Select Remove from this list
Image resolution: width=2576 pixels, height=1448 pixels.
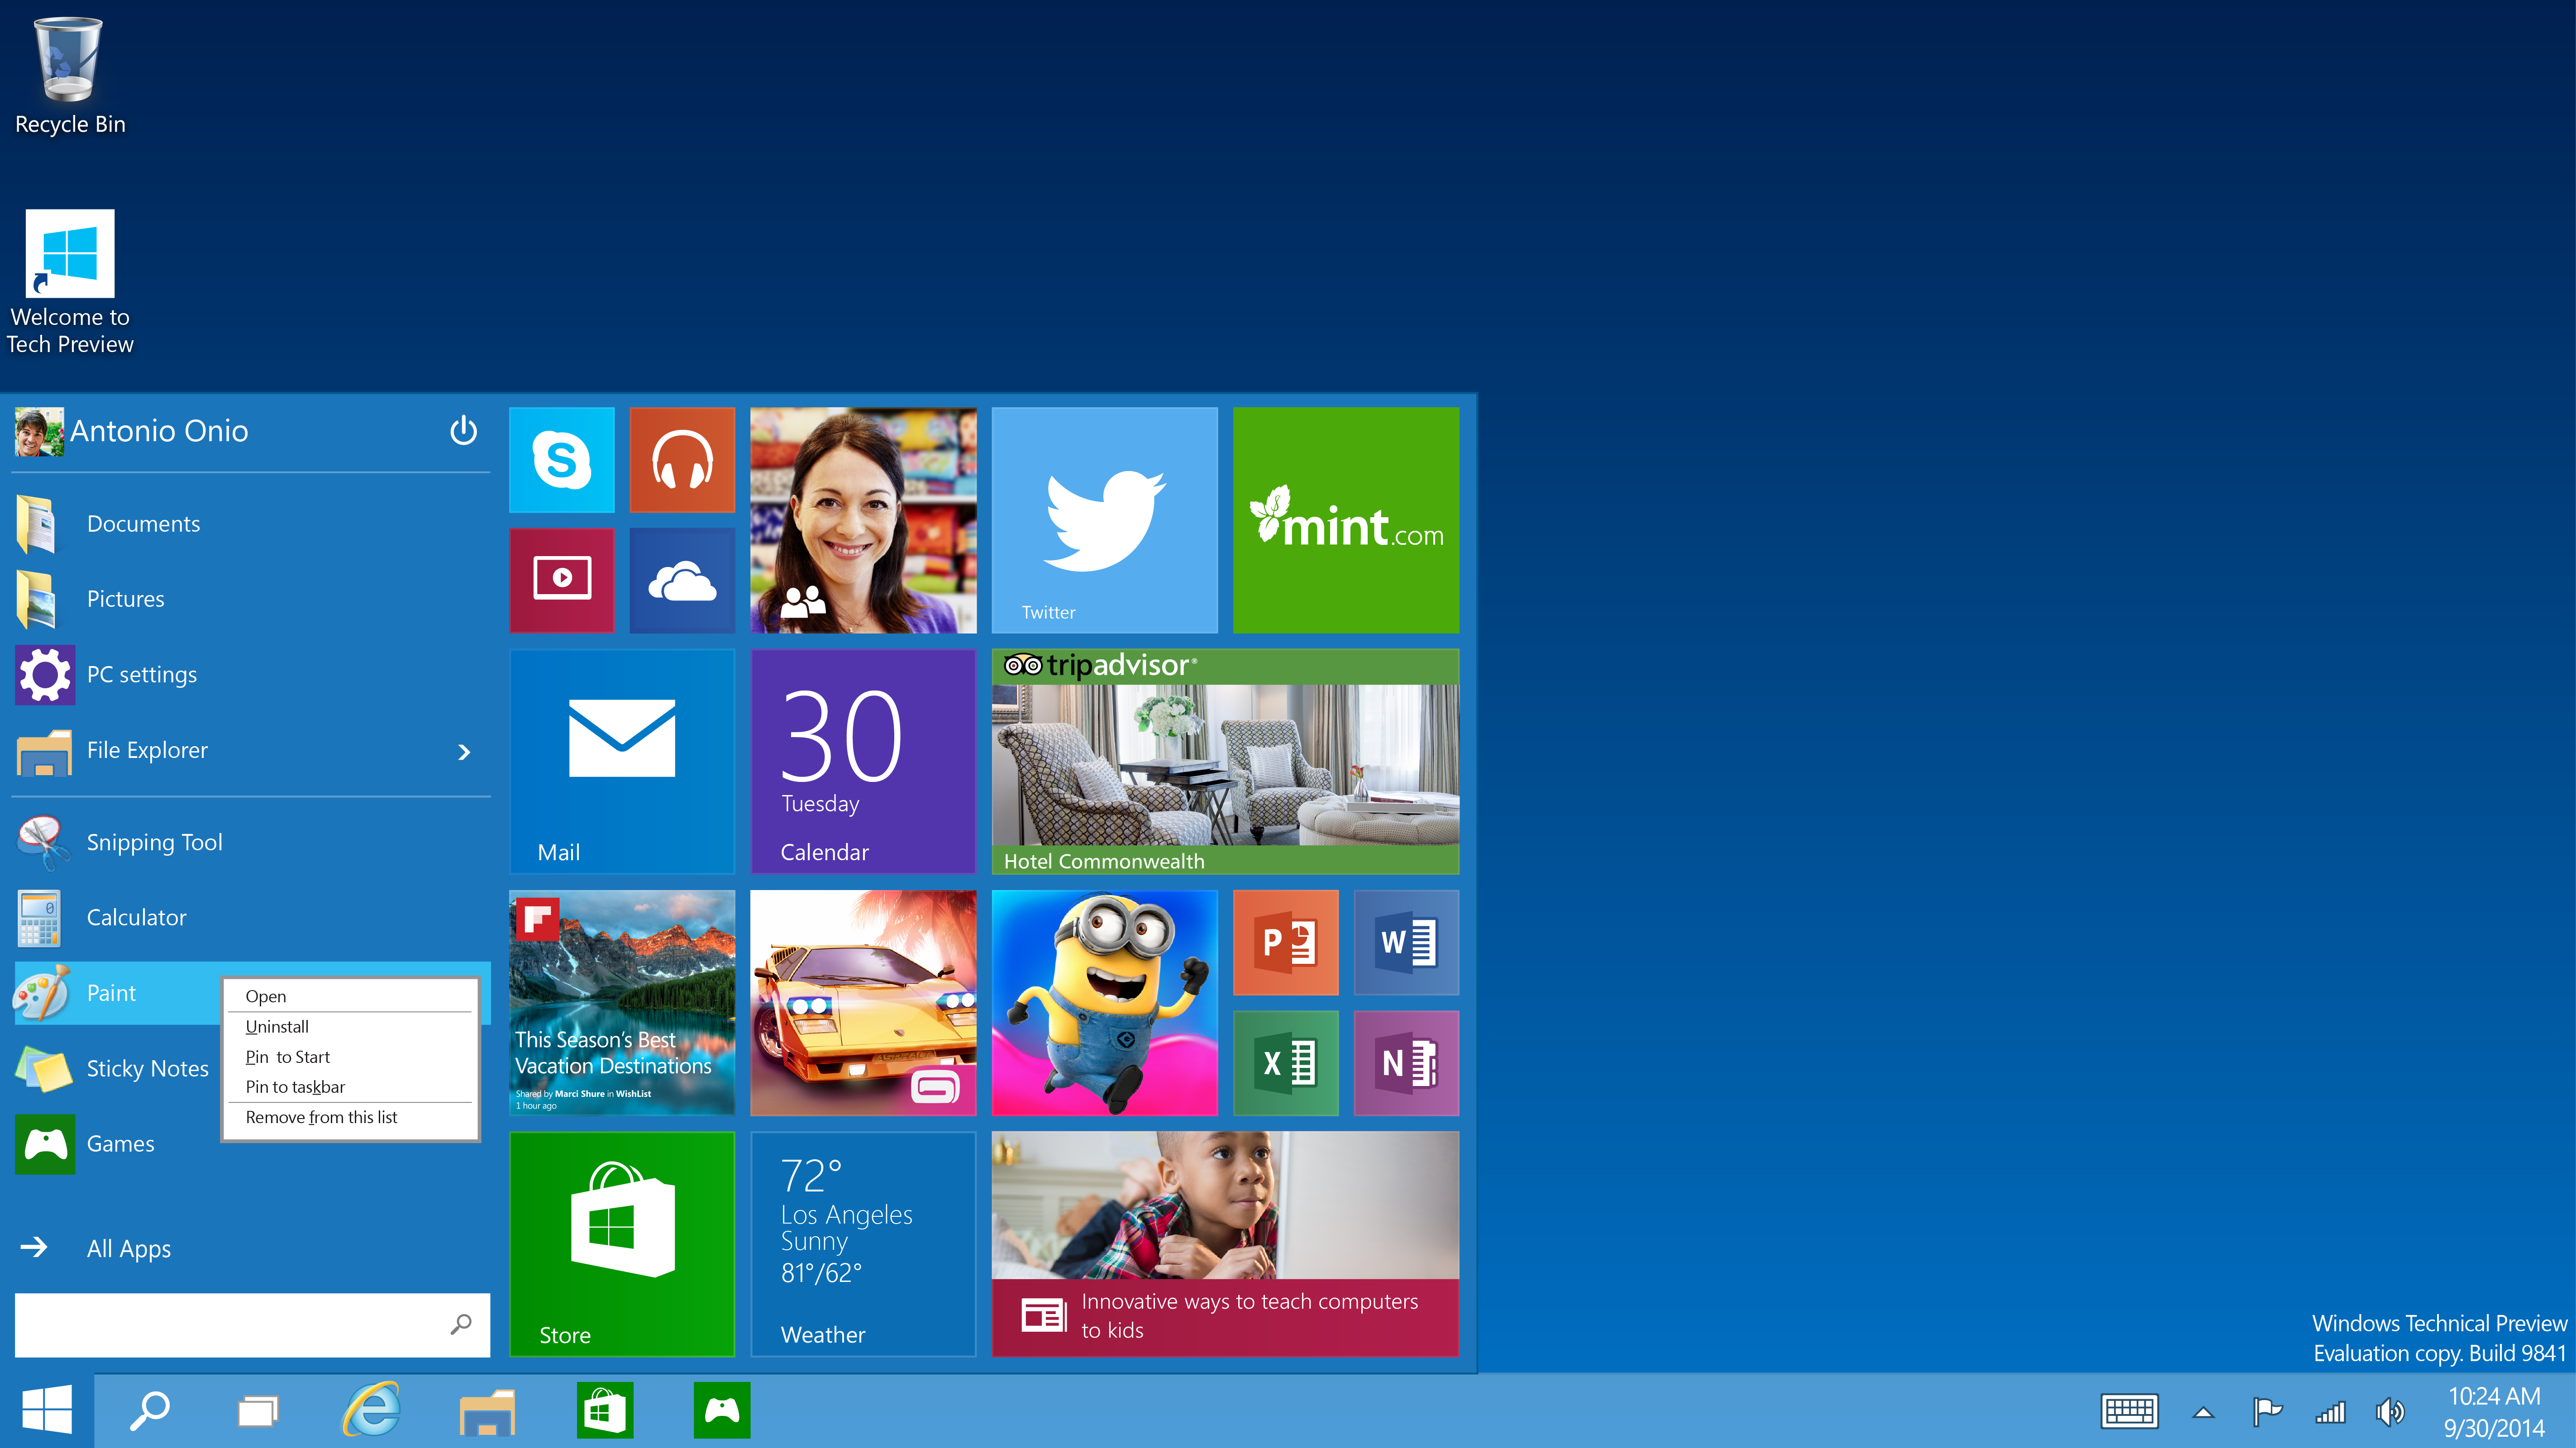[321, 1117]
